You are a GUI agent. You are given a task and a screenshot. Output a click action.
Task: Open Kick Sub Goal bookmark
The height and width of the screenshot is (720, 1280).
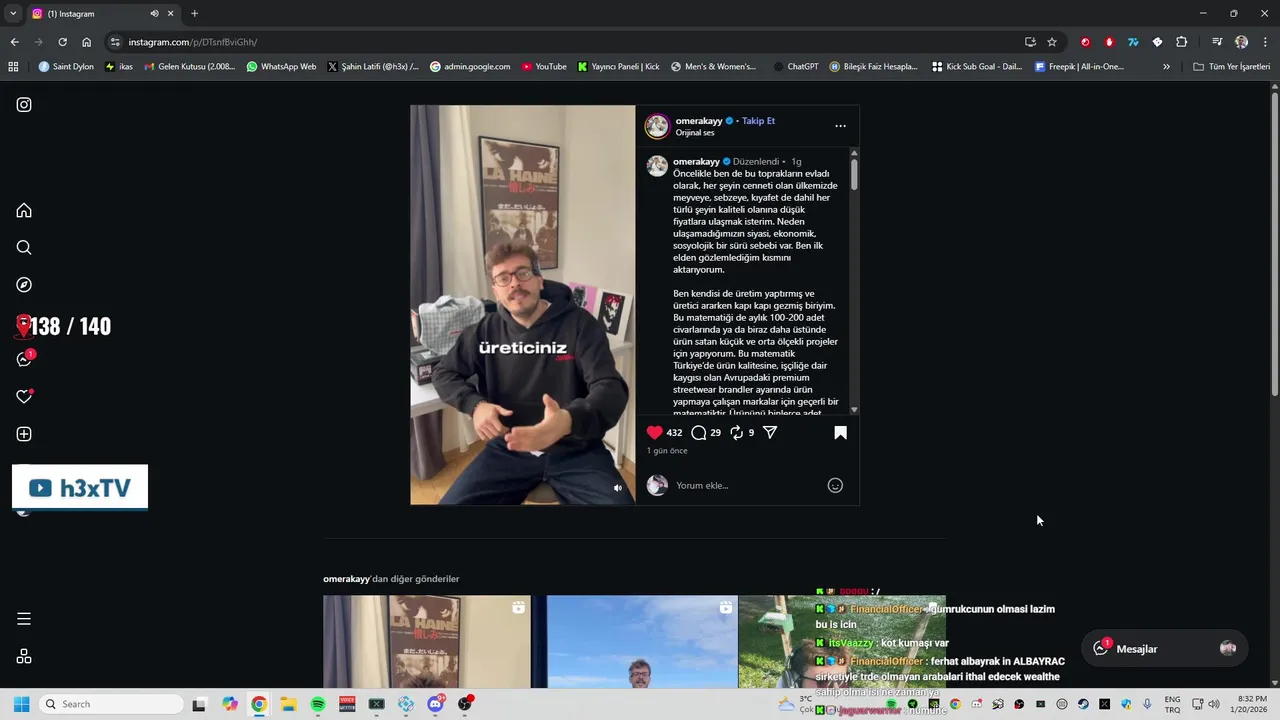[x=977, y=67]
